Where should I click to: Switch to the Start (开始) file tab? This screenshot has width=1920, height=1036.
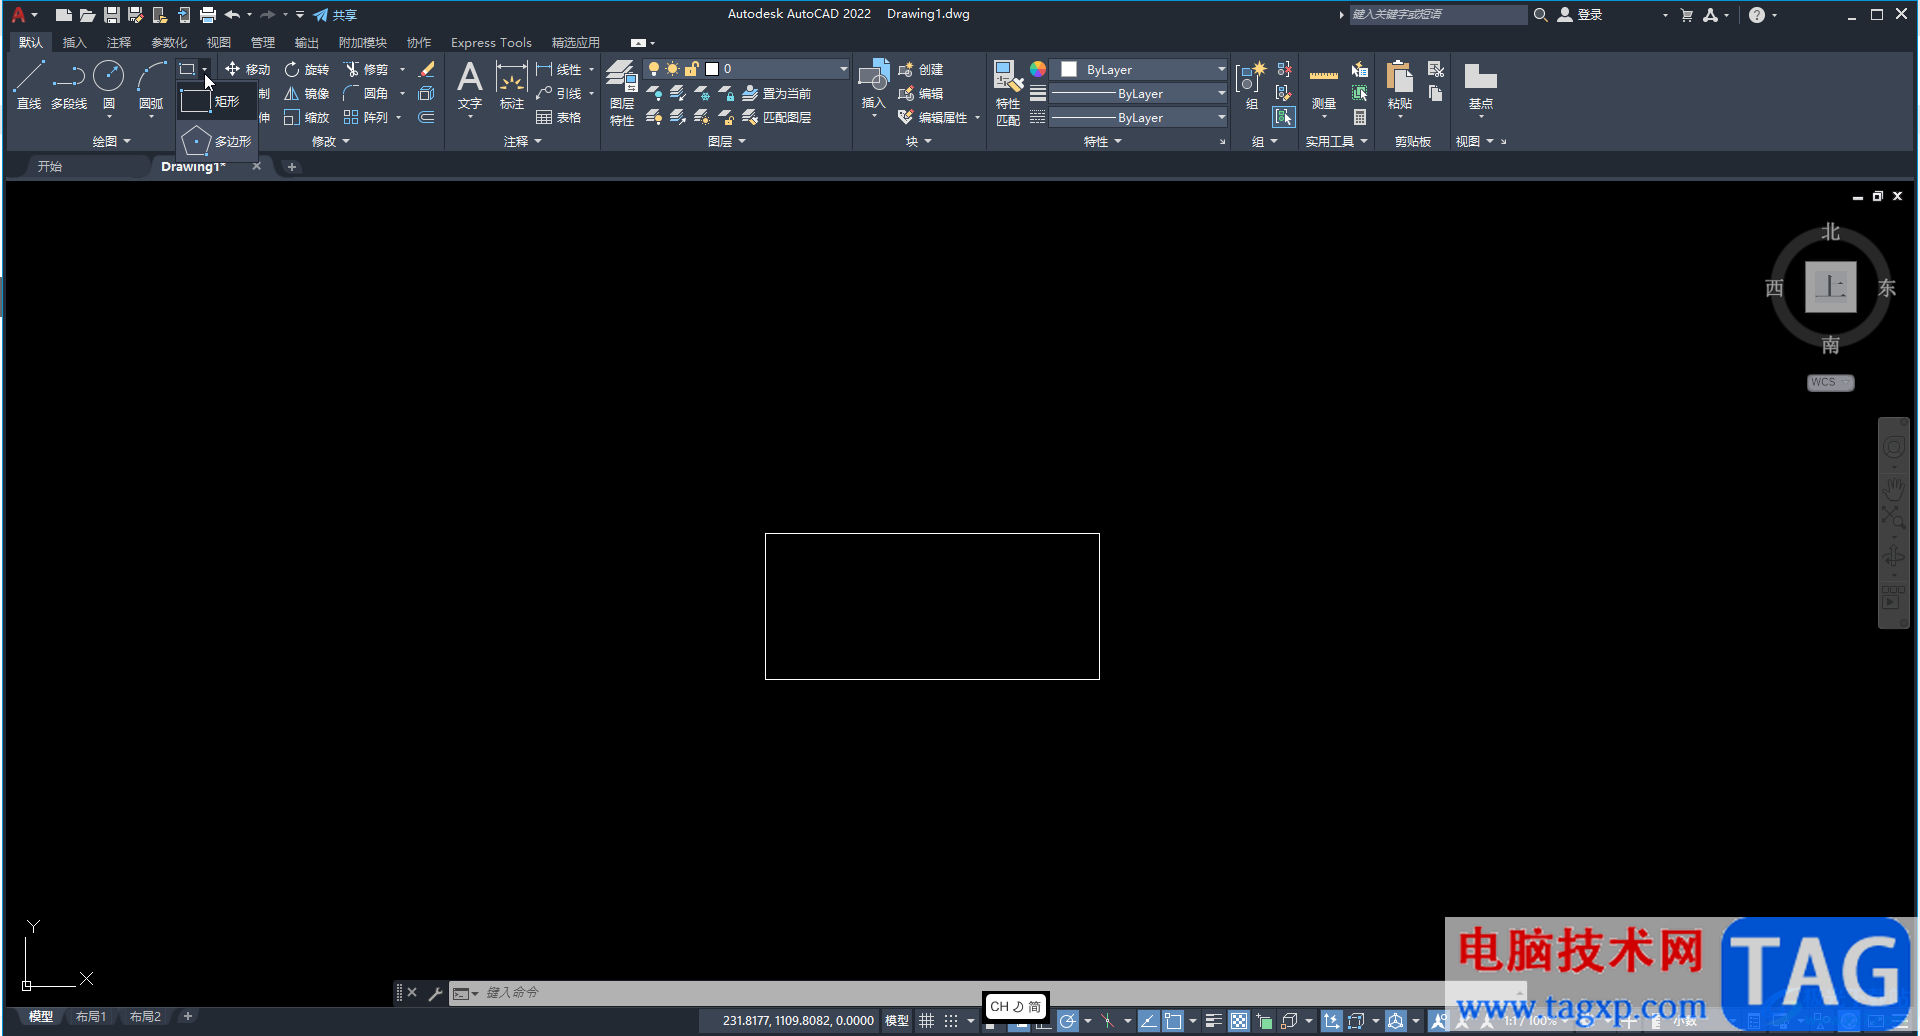(50, 166)
